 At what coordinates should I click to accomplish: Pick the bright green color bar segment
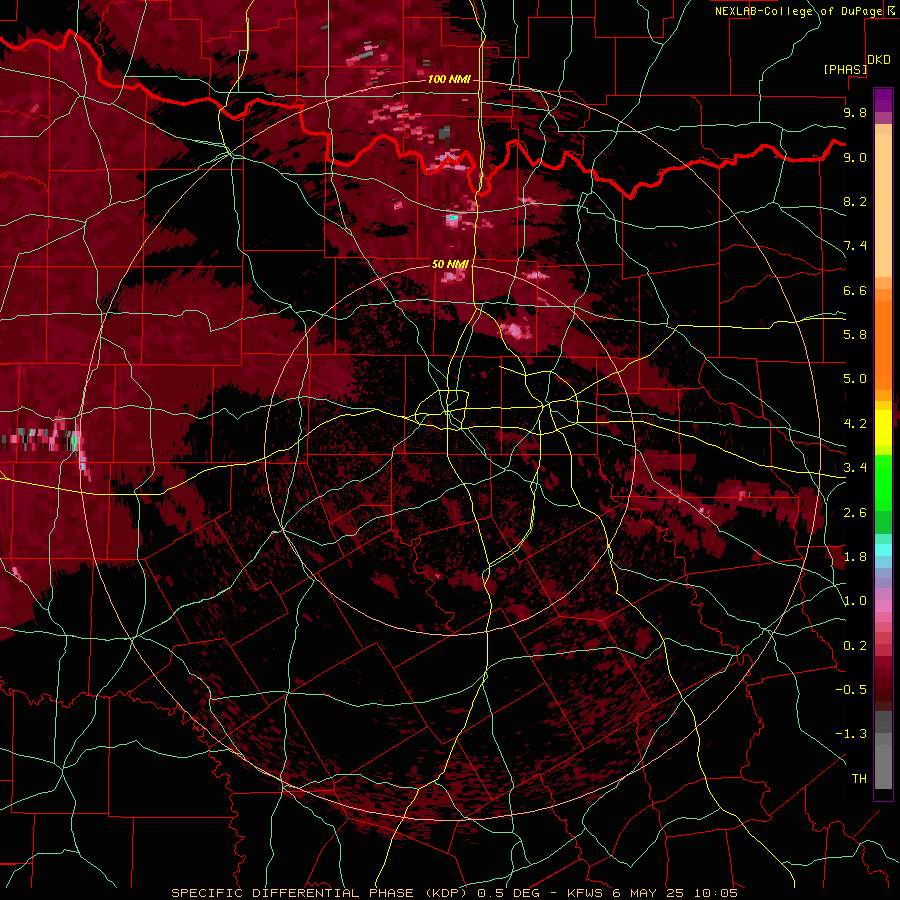coord(883,482)
